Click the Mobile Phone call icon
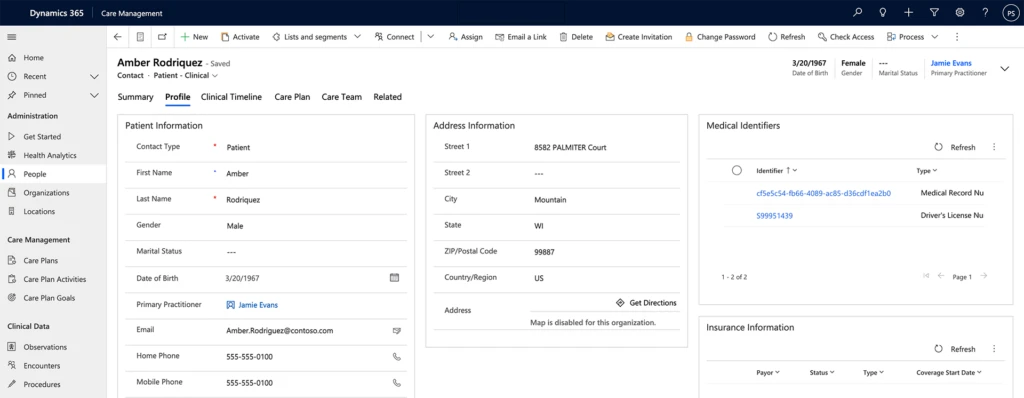This screenshot has width=1024, height=398. (396, 383)
